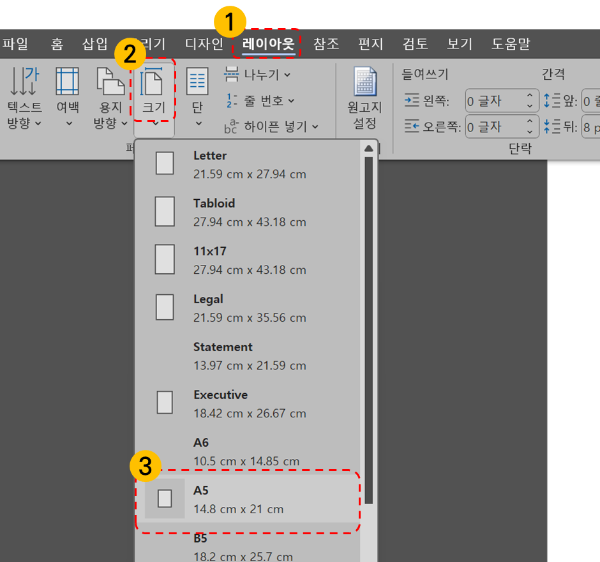The width and height of the screenshot is (600, 562).
Task: Click the Legal paper thumbnail icon
Action: point(165,307)
